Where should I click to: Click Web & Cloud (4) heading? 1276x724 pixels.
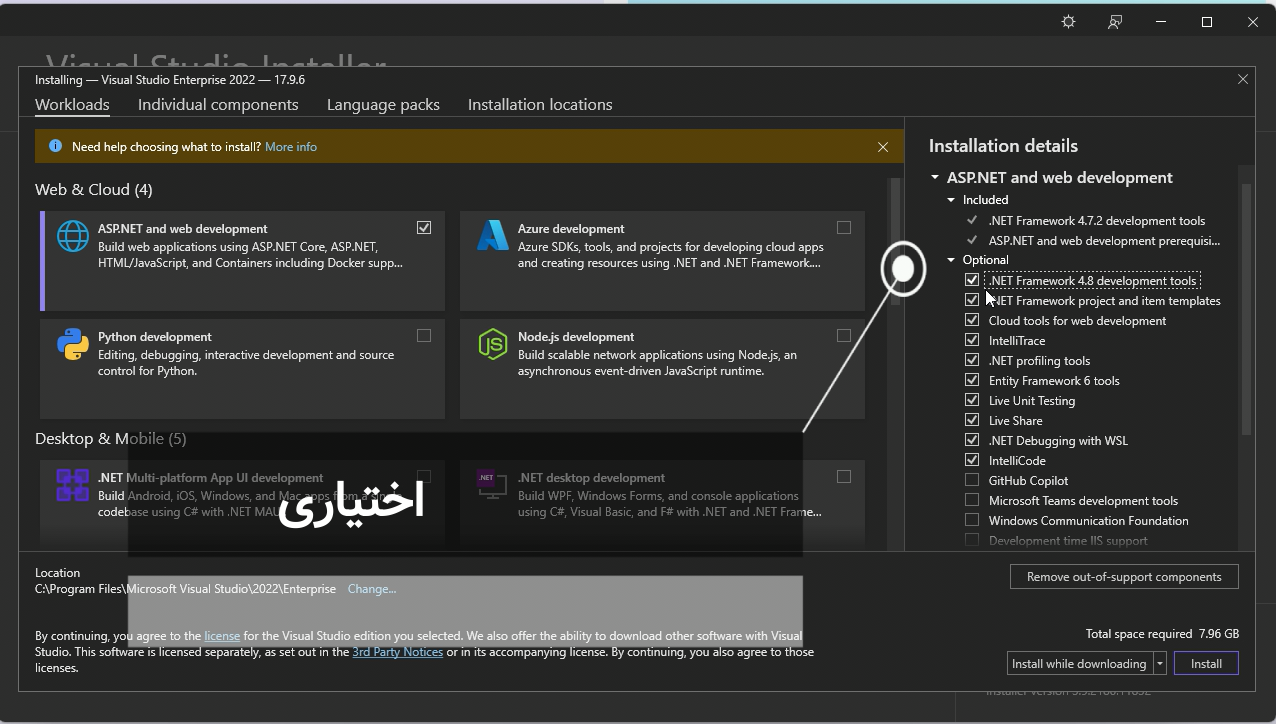pyautogui.click(x=94, y=189)
